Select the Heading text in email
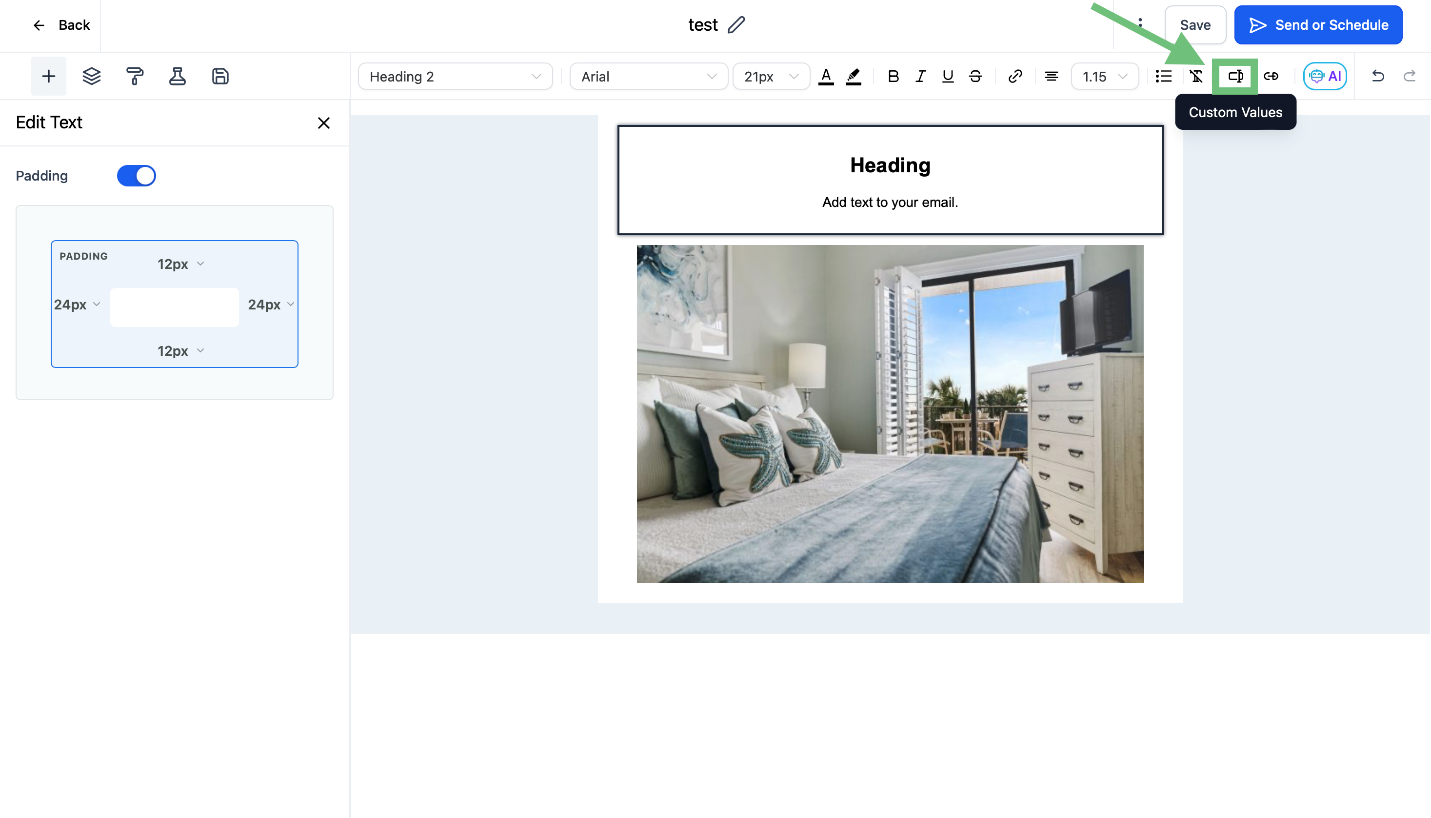The height and width of the screenshot is (818, 1431). 890,166
